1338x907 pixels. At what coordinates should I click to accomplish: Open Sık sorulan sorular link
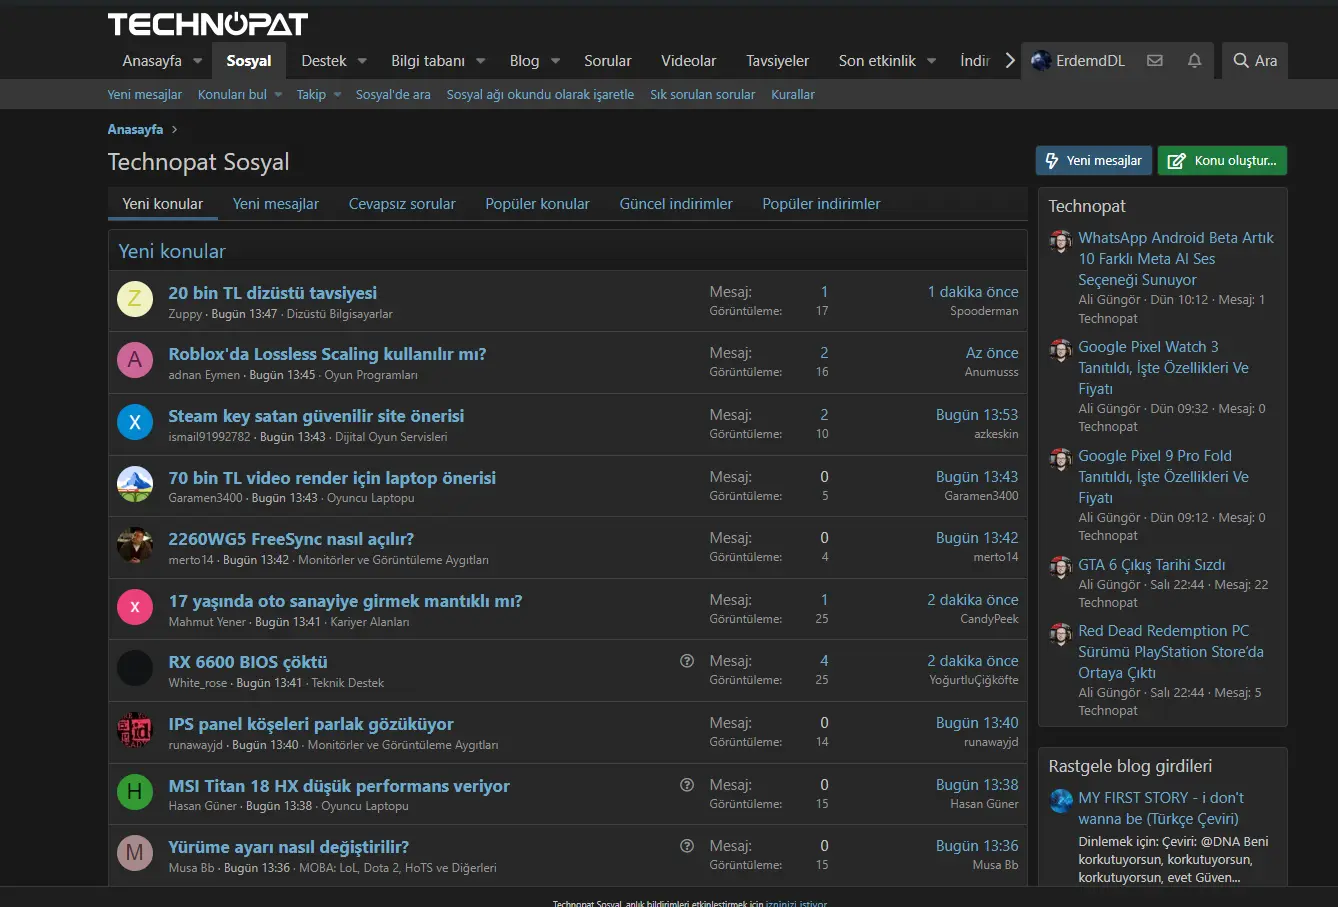pos(703,94)
